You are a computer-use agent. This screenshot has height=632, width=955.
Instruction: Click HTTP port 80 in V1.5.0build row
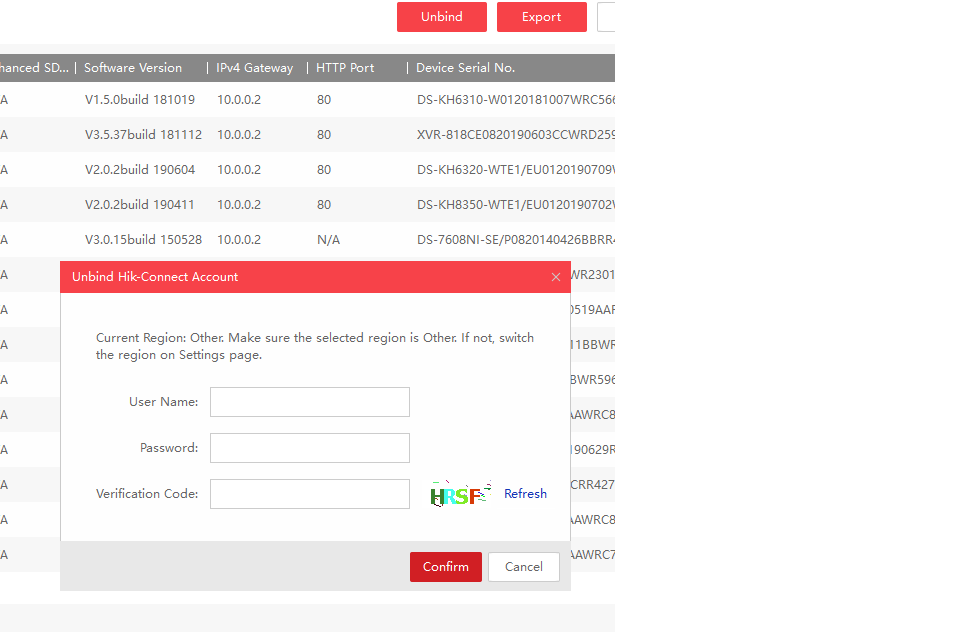point(324,100)
